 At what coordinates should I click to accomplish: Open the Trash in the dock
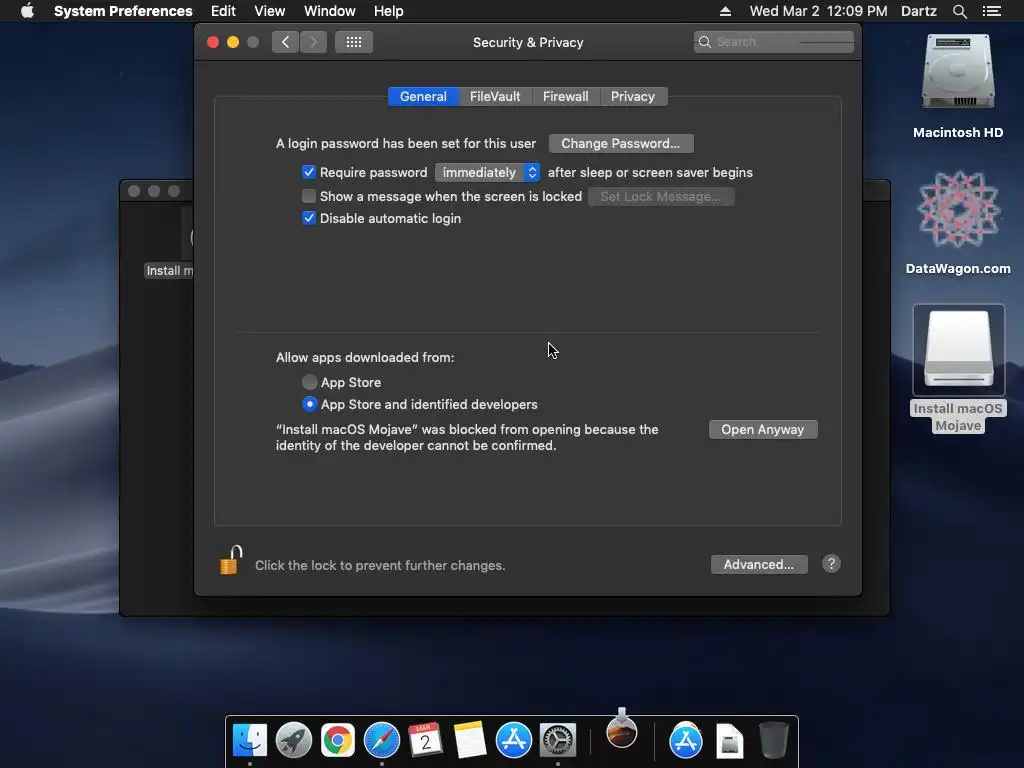coord(773,741)
